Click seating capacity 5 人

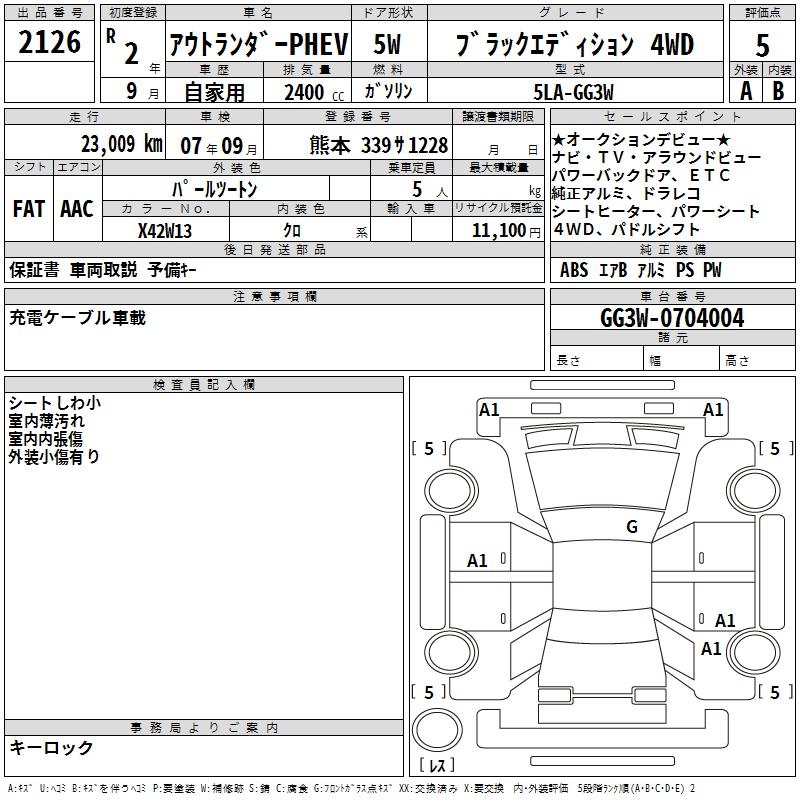click(x=430, y=189)
